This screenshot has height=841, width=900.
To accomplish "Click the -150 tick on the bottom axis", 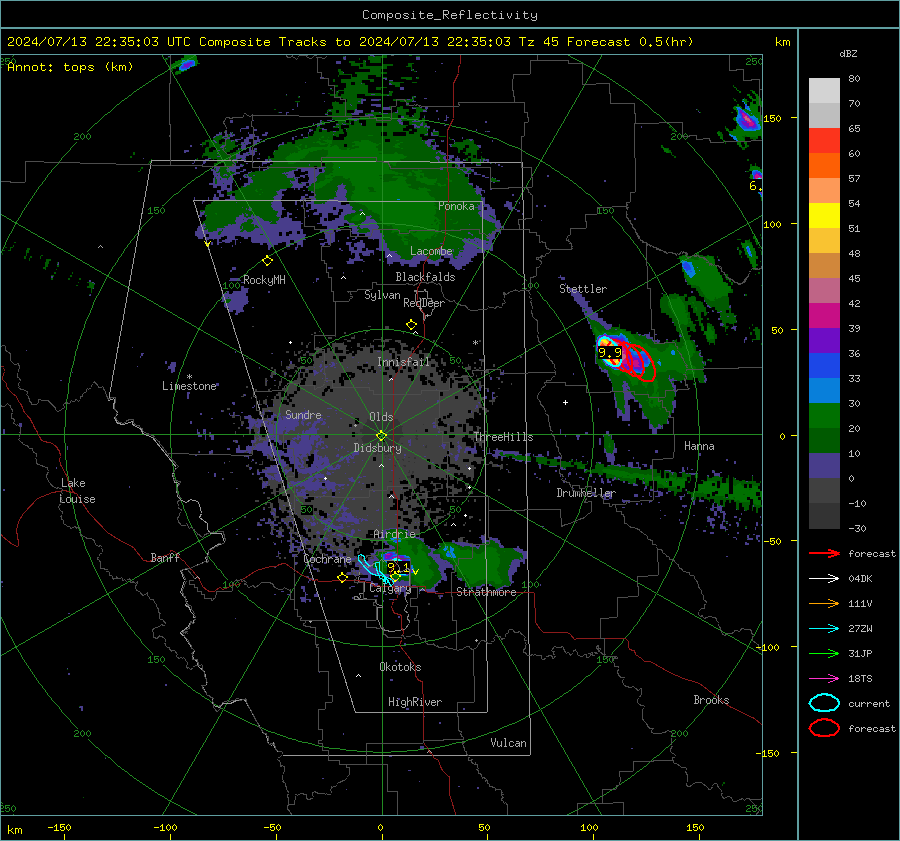I will point(59,827).
